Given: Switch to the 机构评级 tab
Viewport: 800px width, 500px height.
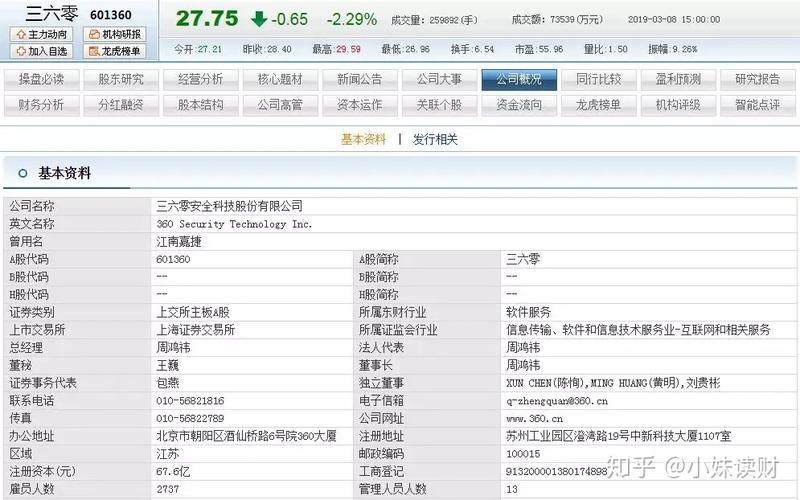Looking at the screenshot, I should [678, 105].
